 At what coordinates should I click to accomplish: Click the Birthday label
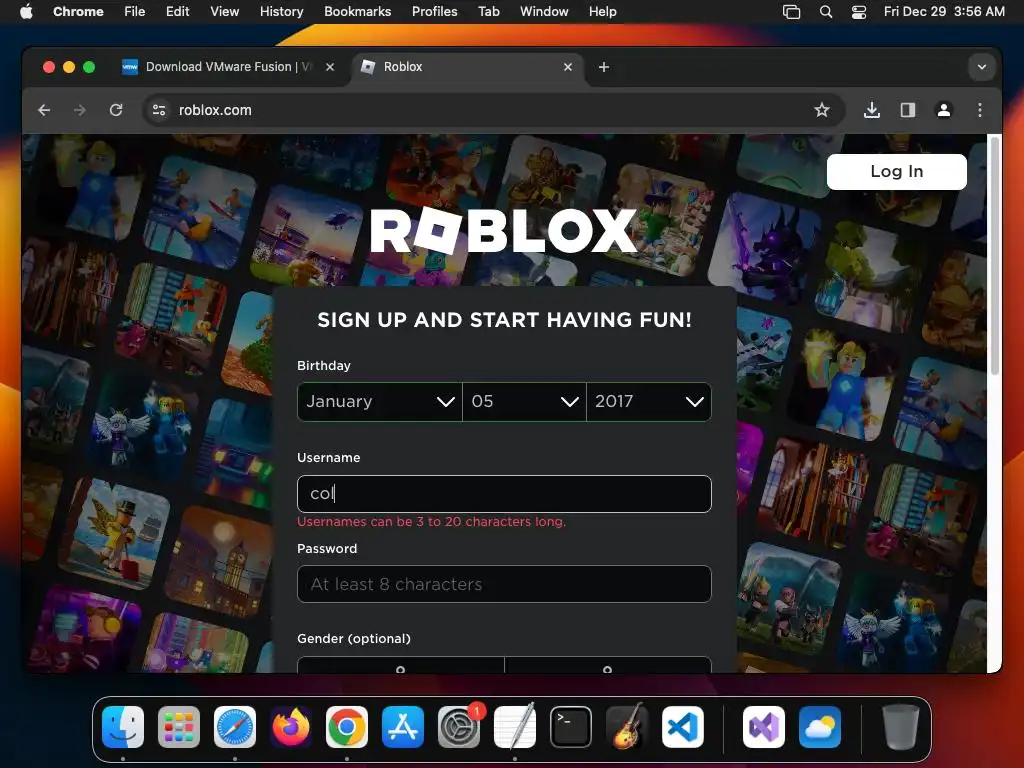pos(324,366)
